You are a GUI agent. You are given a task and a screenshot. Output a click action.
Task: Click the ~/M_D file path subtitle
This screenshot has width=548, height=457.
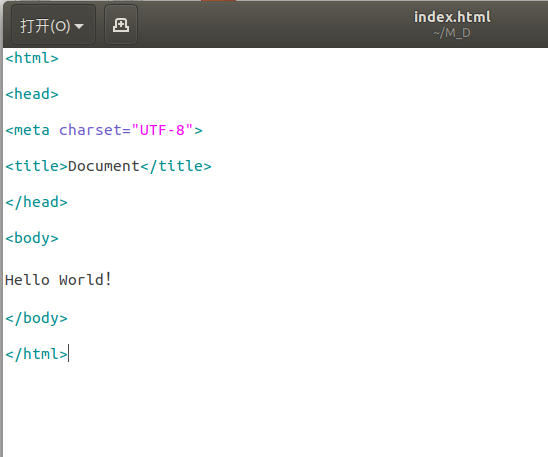452,33
